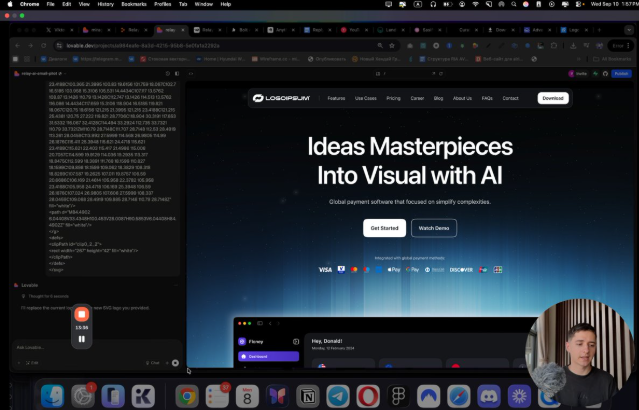
Task: Click the Flowy sidebar collapse icon
Action: tap(296, 342)
